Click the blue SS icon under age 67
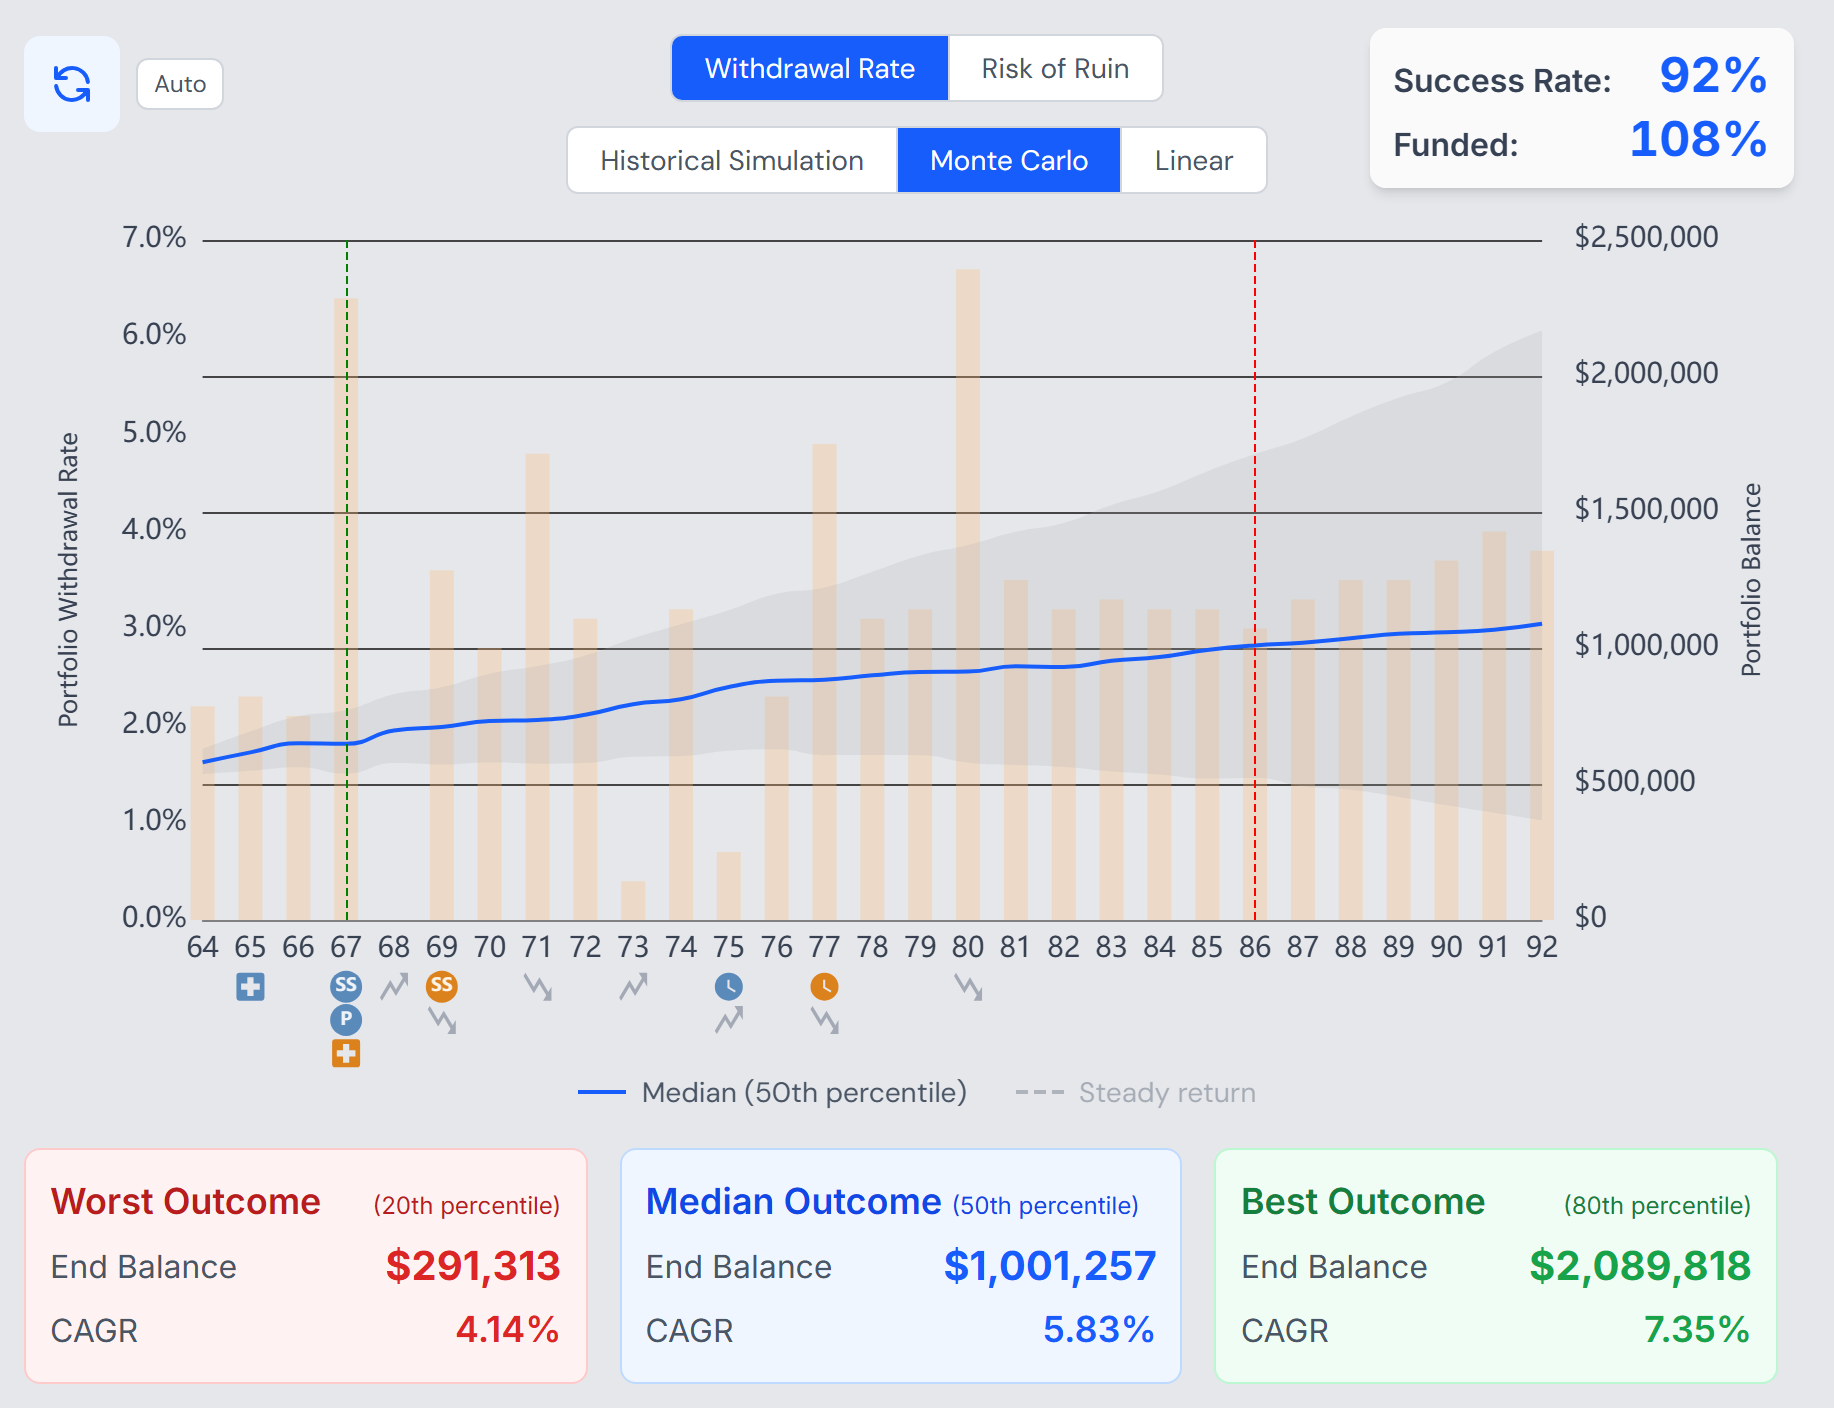Screen dimensions: 1834x1408 346,986
